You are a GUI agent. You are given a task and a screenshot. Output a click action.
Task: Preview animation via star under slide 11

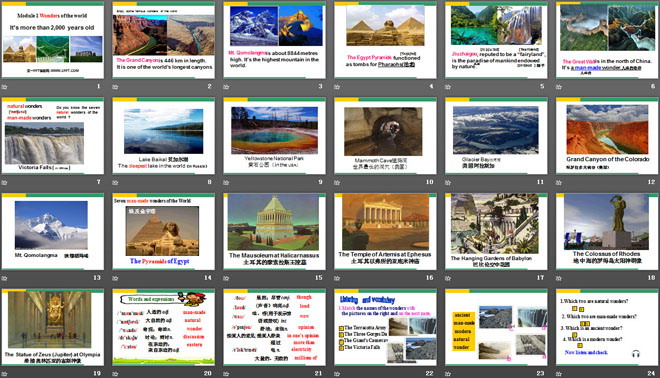[x=448, y=183]
